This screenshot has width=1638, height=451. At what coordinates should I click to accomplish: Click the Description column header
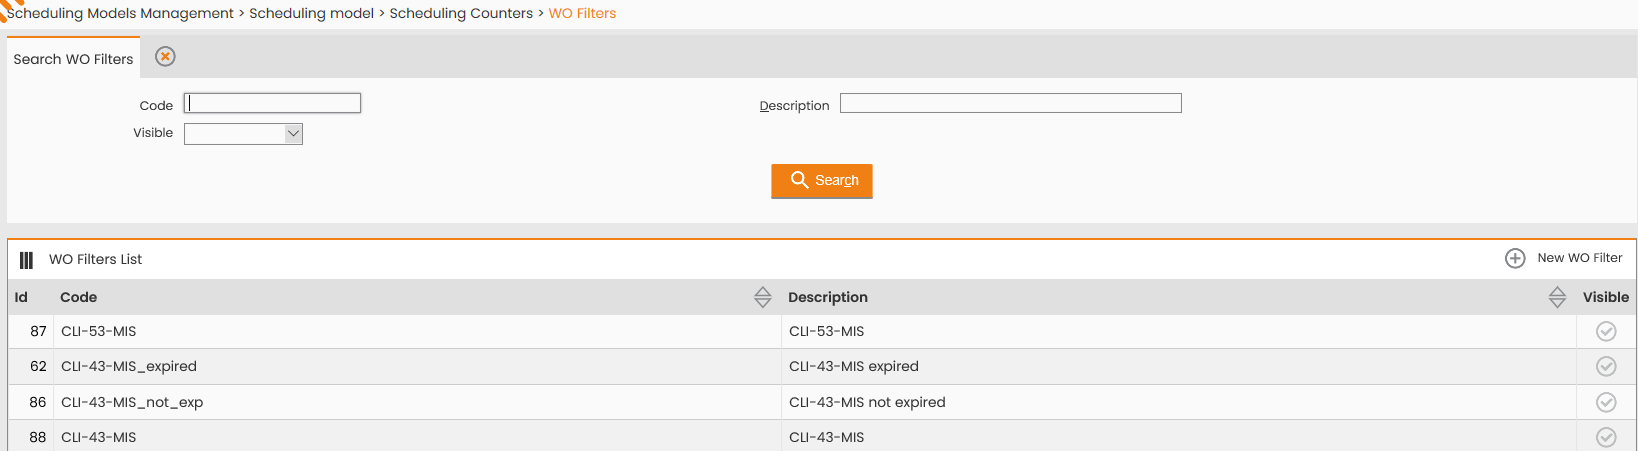828,297
